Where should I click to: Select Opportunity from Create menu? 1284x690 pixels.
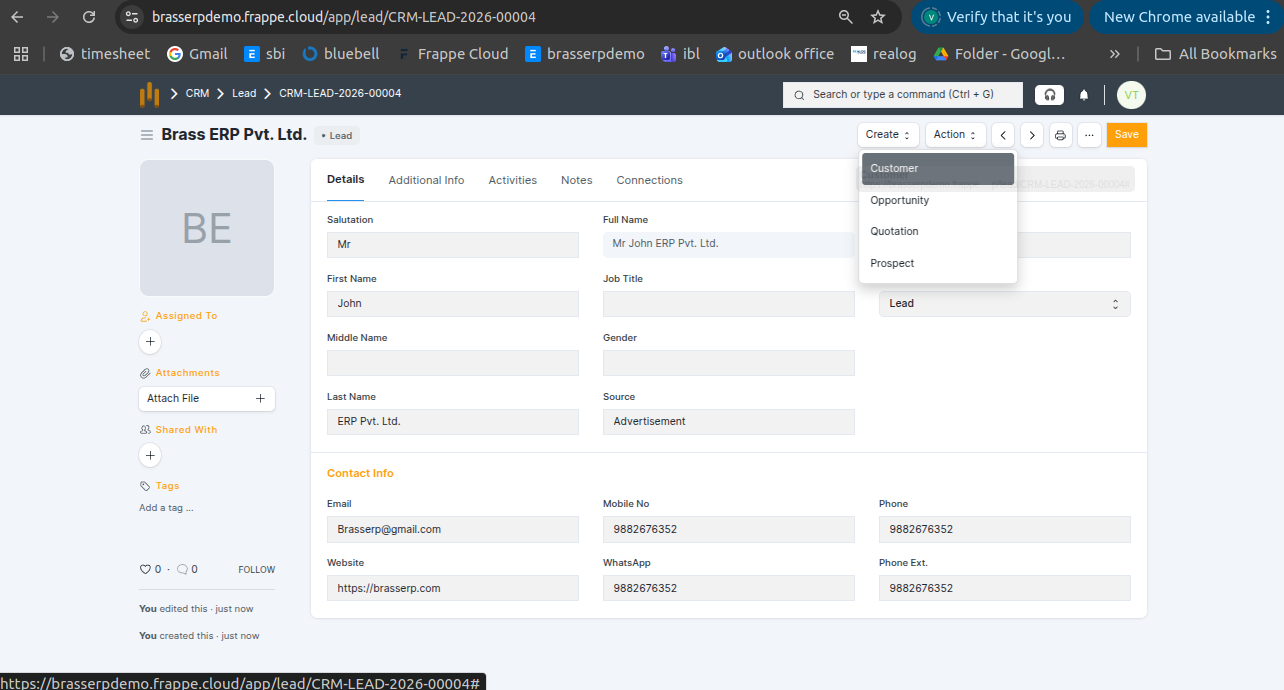900,200
